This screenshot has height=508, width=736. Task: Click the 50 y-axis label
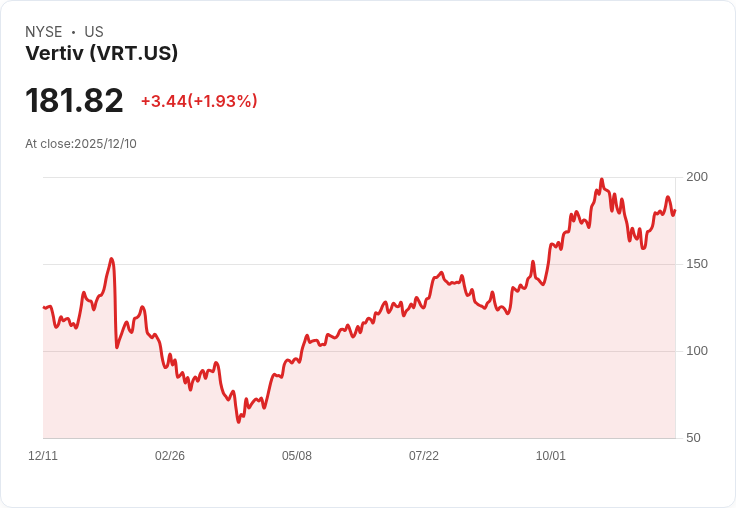693,438
